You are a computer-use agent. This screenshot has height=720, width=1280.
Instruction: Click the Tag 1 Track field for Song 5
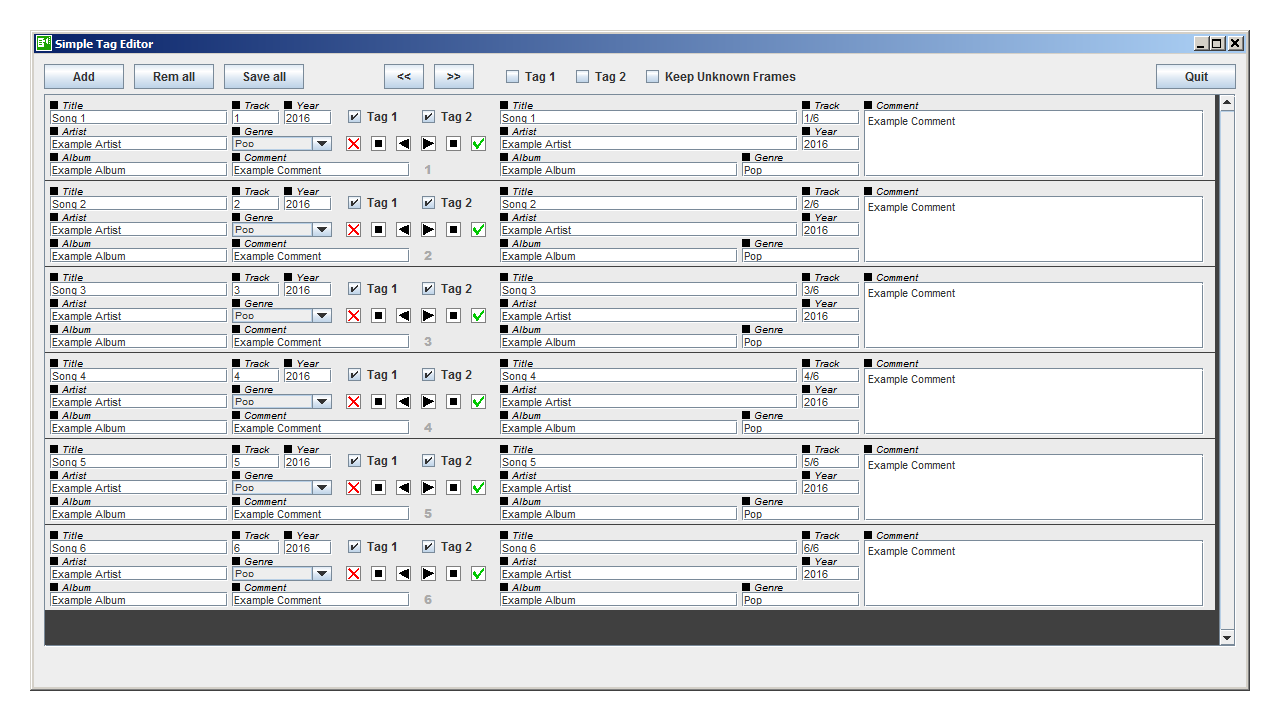pos(255,462)
